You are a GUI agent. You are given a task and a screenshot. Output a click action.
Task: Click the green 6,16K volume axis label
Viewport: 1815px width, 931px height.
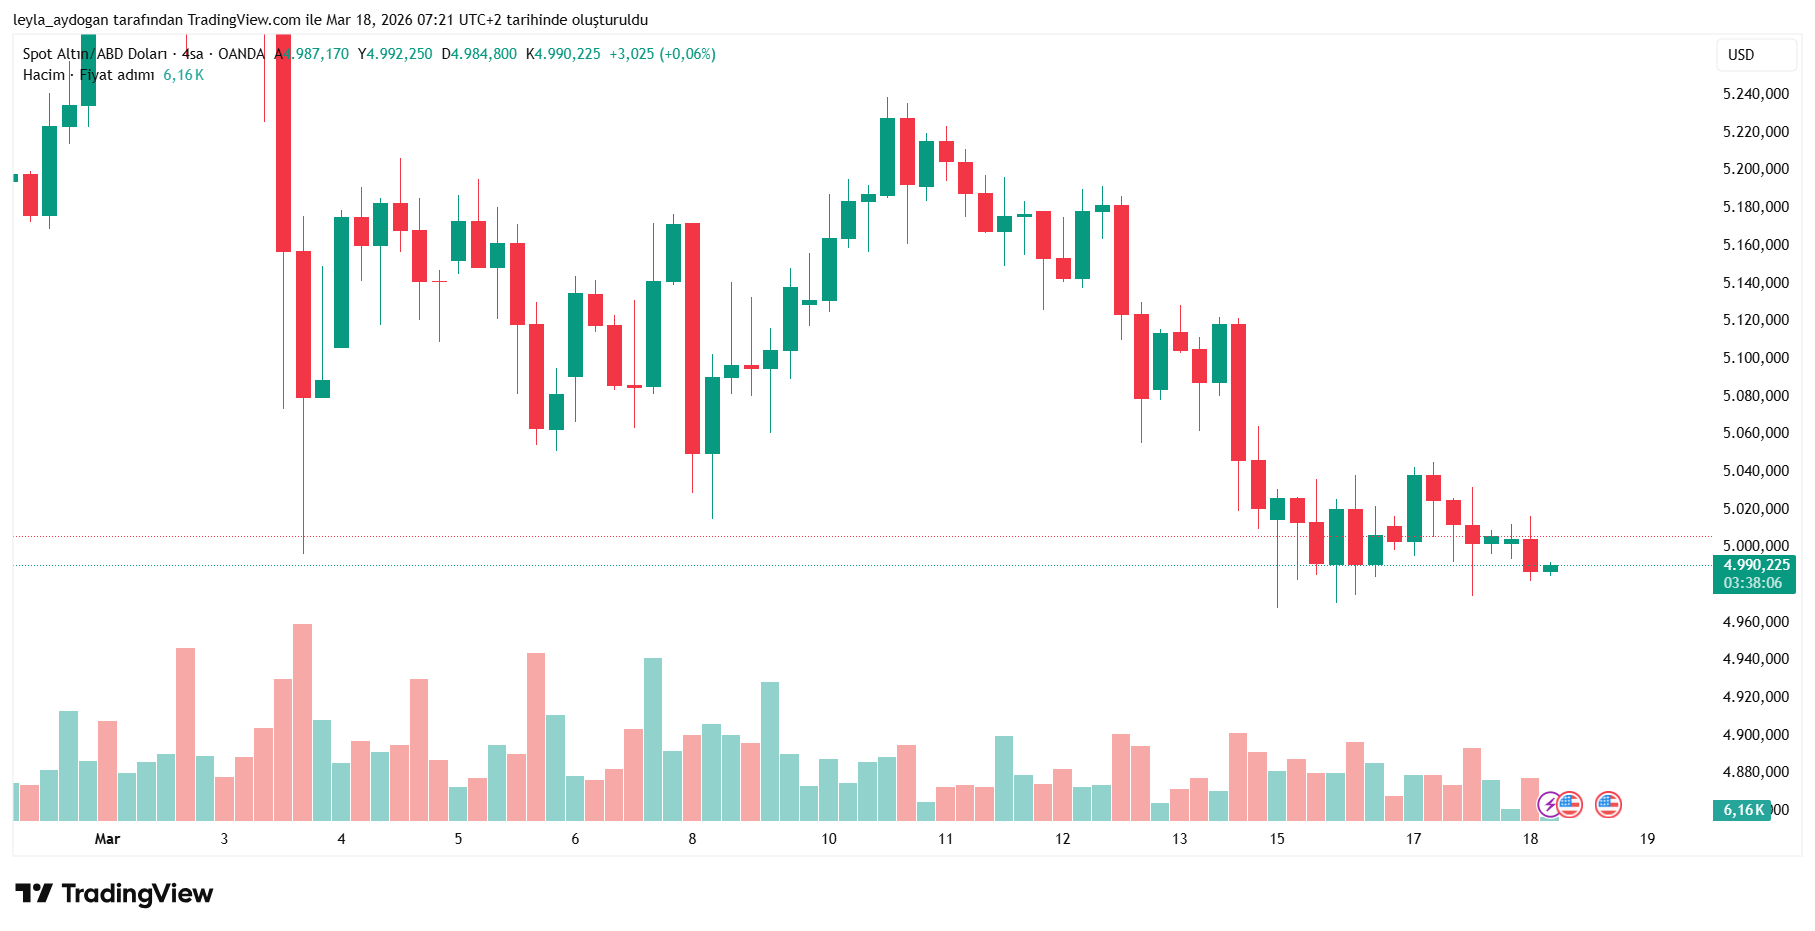tap(1743, 810)
